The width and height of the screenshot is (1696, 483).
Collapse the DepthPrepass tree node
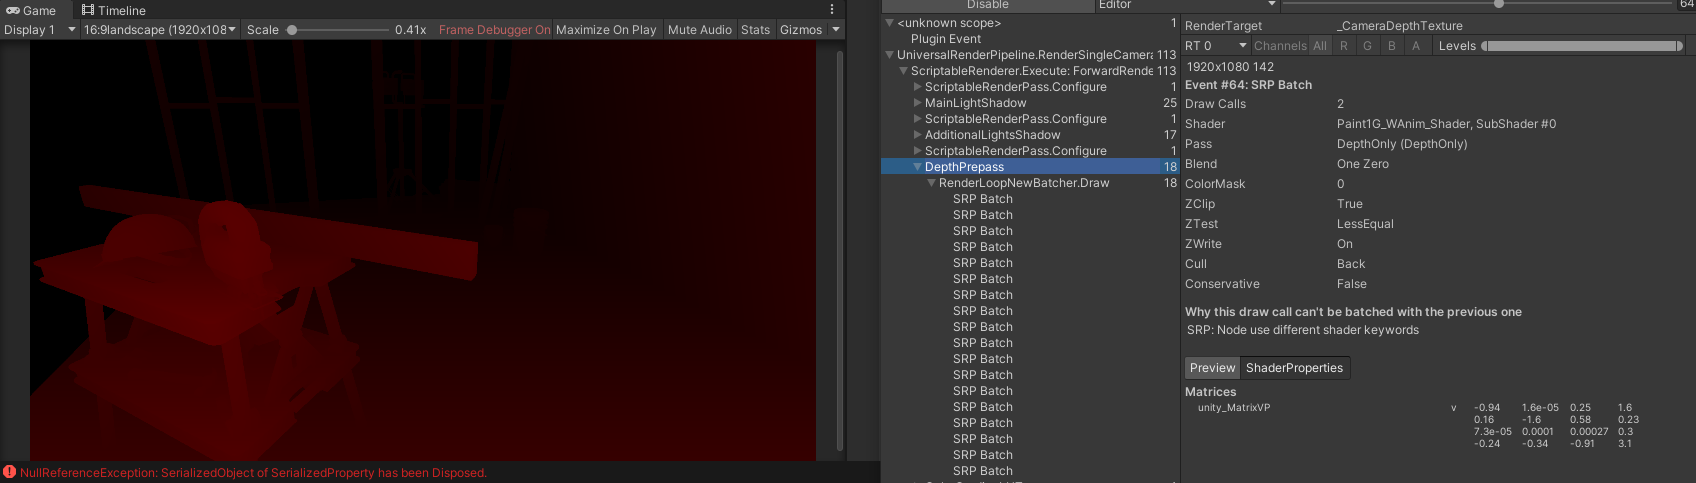pyautogui.click(x=918, y=167)
